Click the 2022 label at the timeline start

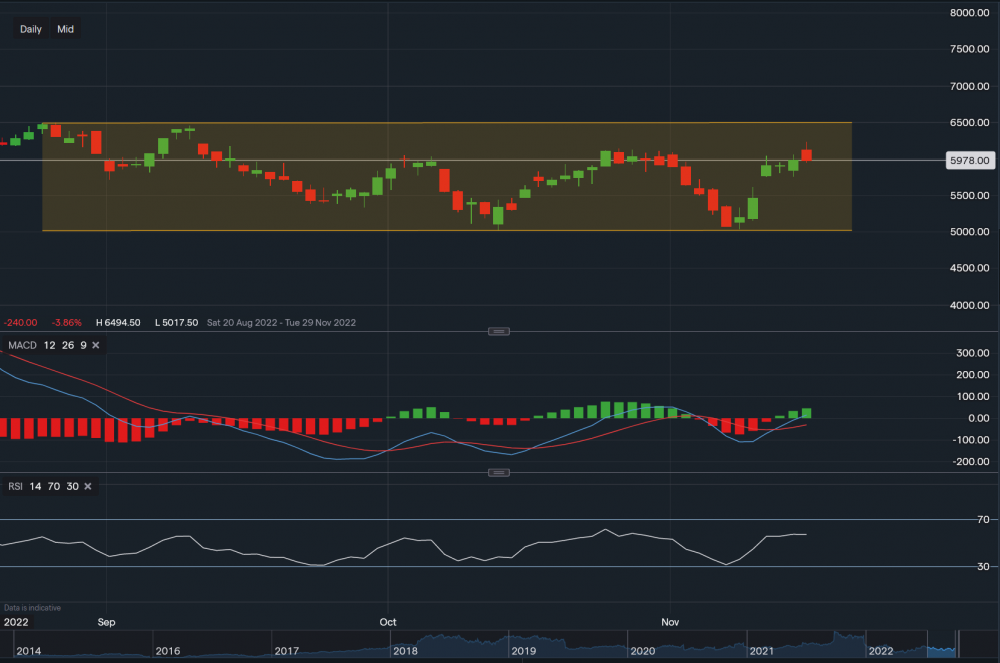point(14,622)
